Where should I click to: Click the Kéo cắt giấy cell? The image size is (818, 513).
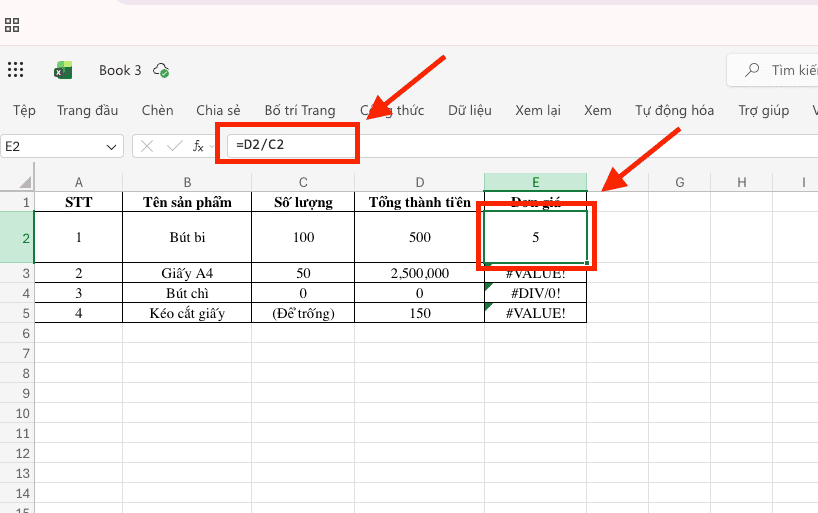pos(187,313)
